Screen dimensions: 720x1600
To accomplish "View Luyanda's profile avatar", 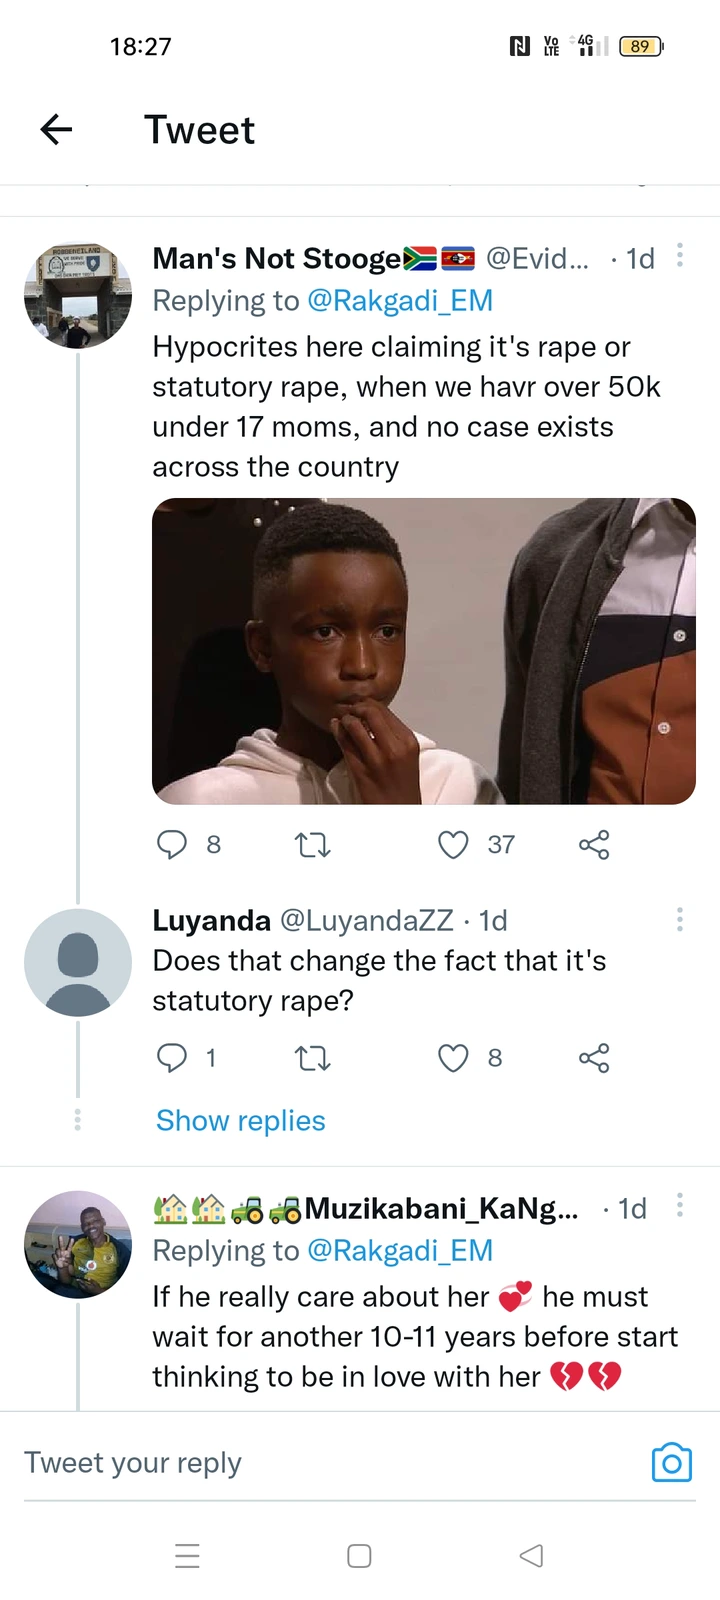I will tap(78, 963).
